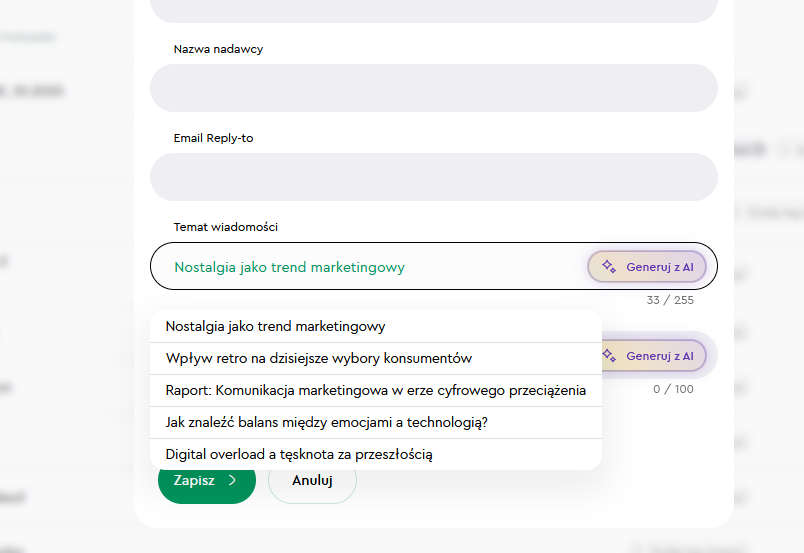
Task: Click the "33 / 255" character counter
Action: [x=670, y=300]
